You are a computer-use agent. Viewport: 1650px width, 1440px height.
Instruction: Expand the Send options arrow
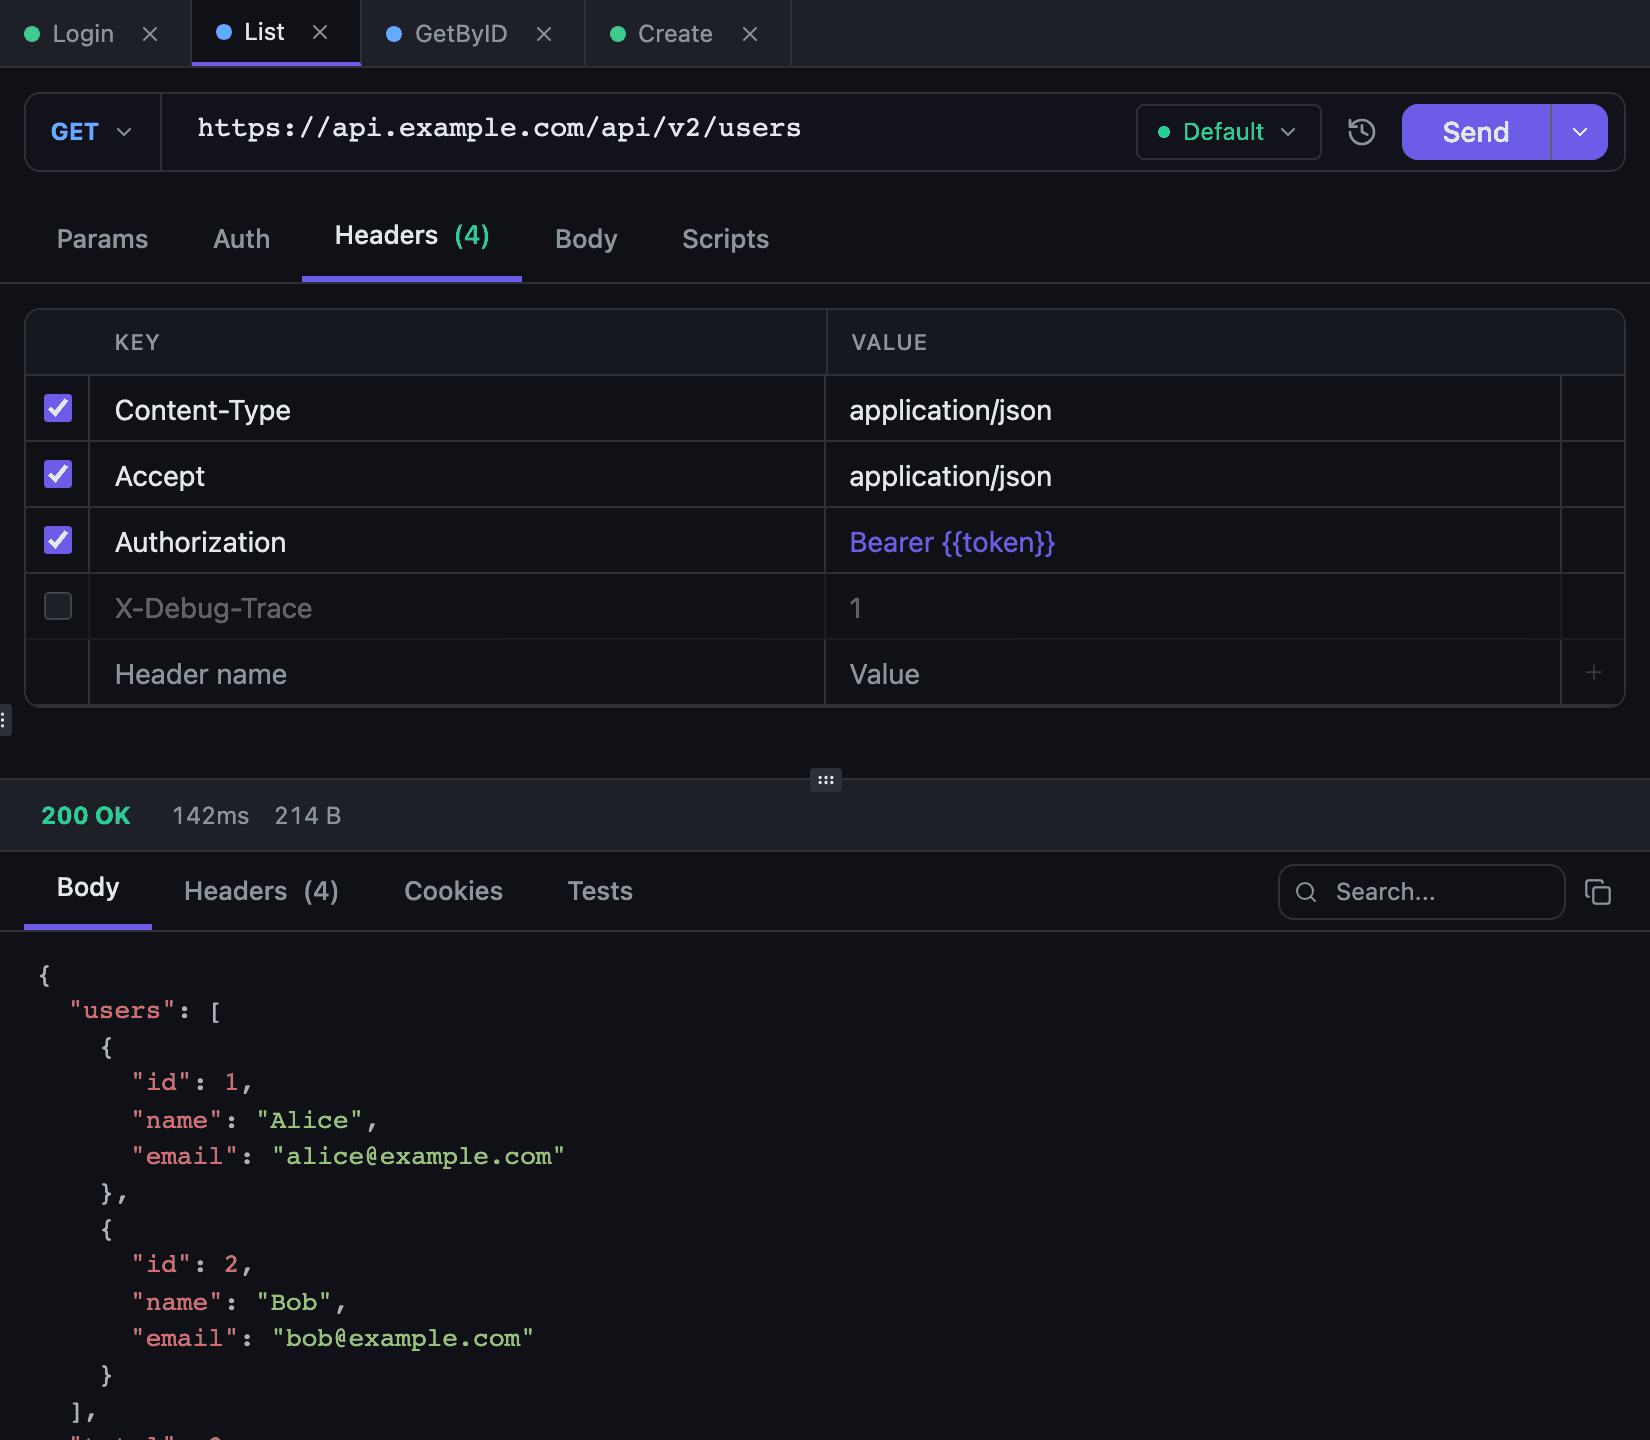tap(1580, 132)
